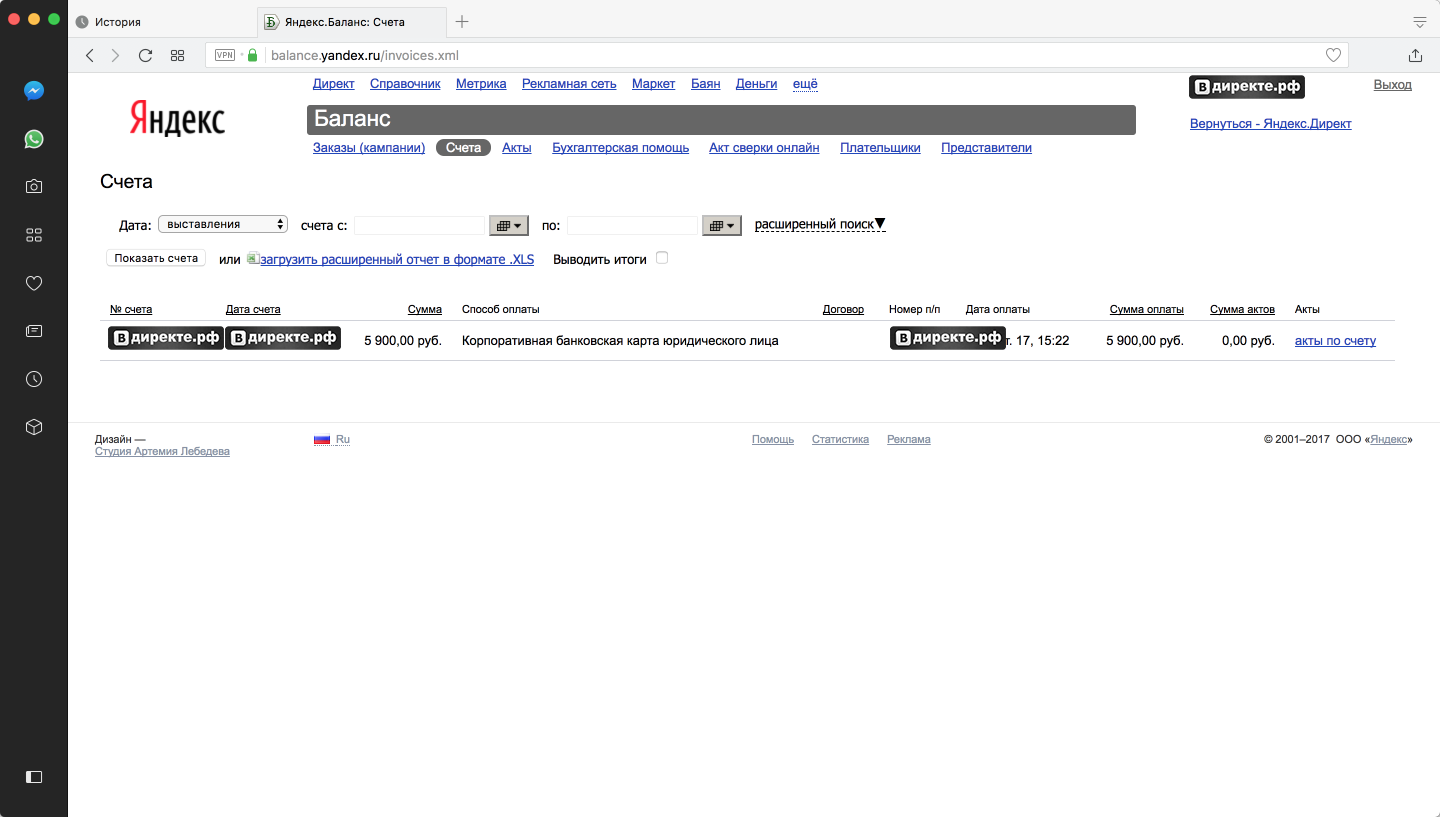Open history clock icon in sidebar
Screen dimensions: 1440x817
coord(34,379)
